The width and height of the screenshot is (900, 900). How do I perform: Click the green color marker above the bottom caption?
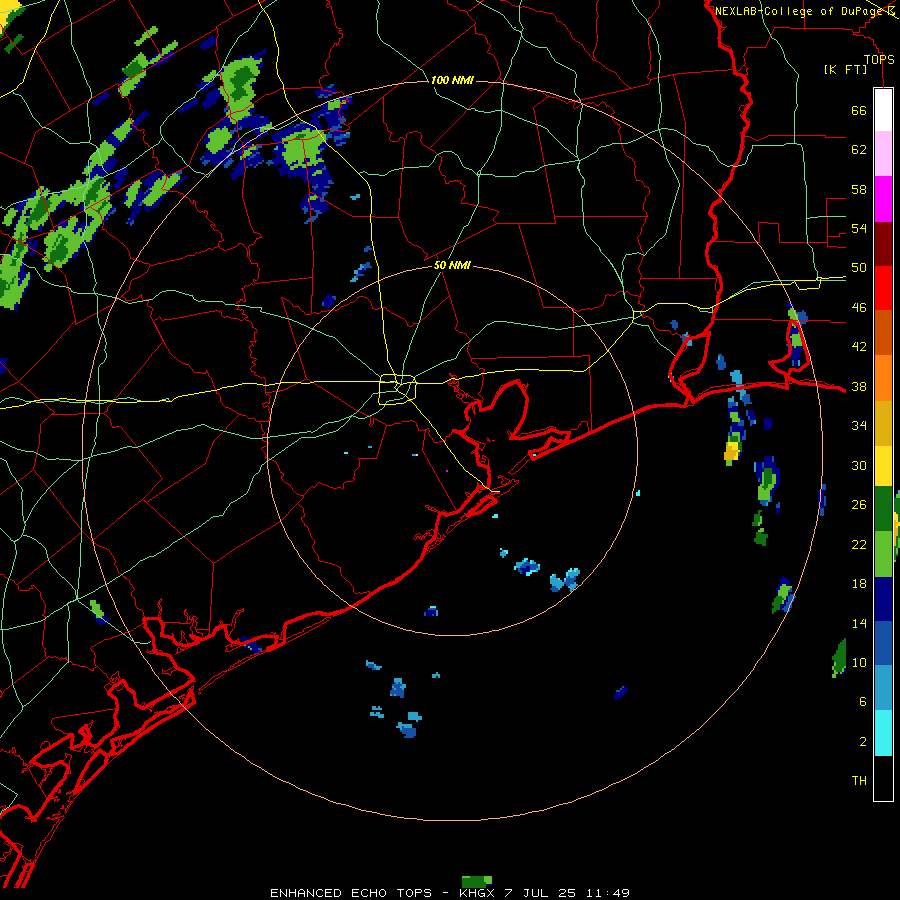477,881
